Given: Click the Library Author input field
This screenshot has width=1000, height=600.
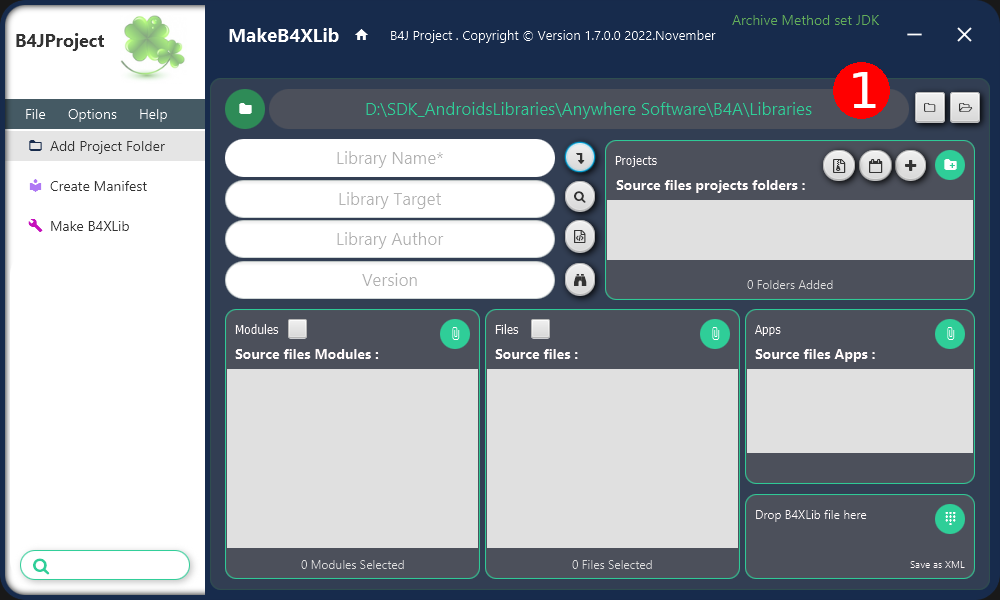Looking at the screenshot, I should [x=390, y=239].
